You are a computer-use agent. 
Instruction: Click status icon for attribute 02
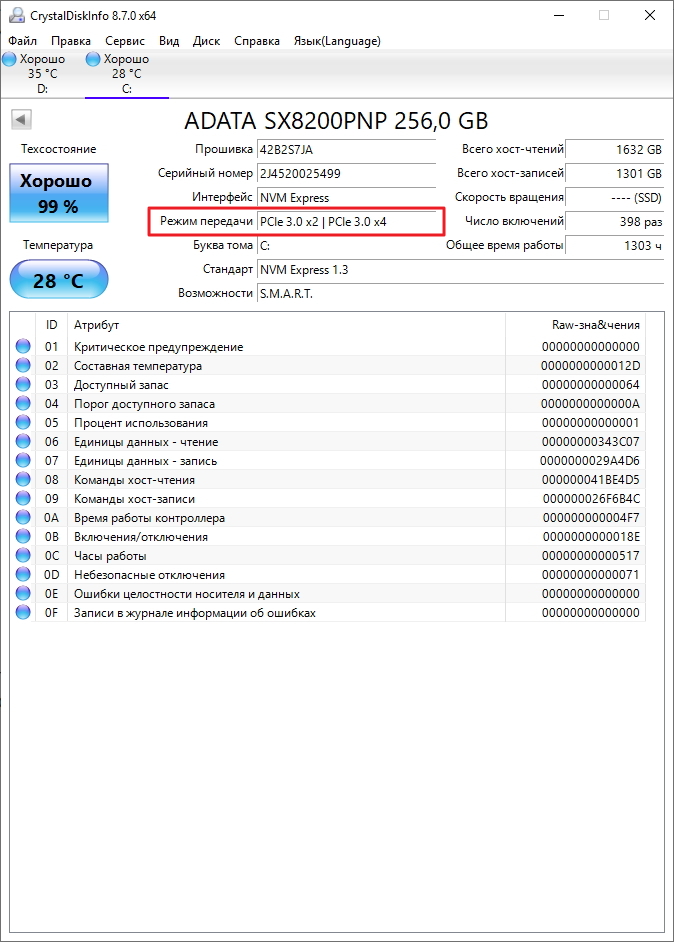point(23,365)
